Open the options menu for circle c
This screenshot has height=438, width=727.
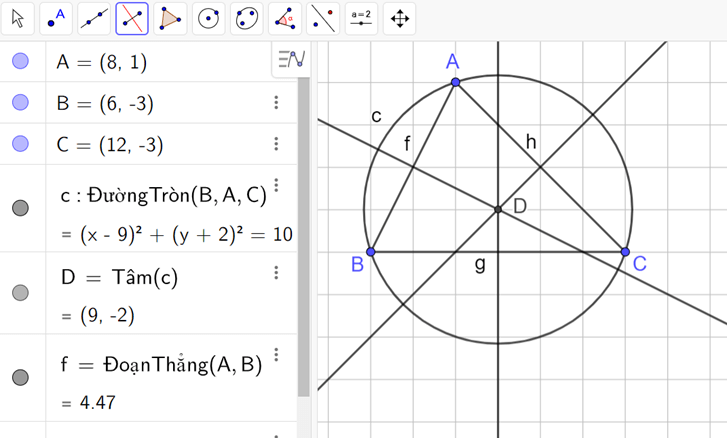(x=277, y=186)
